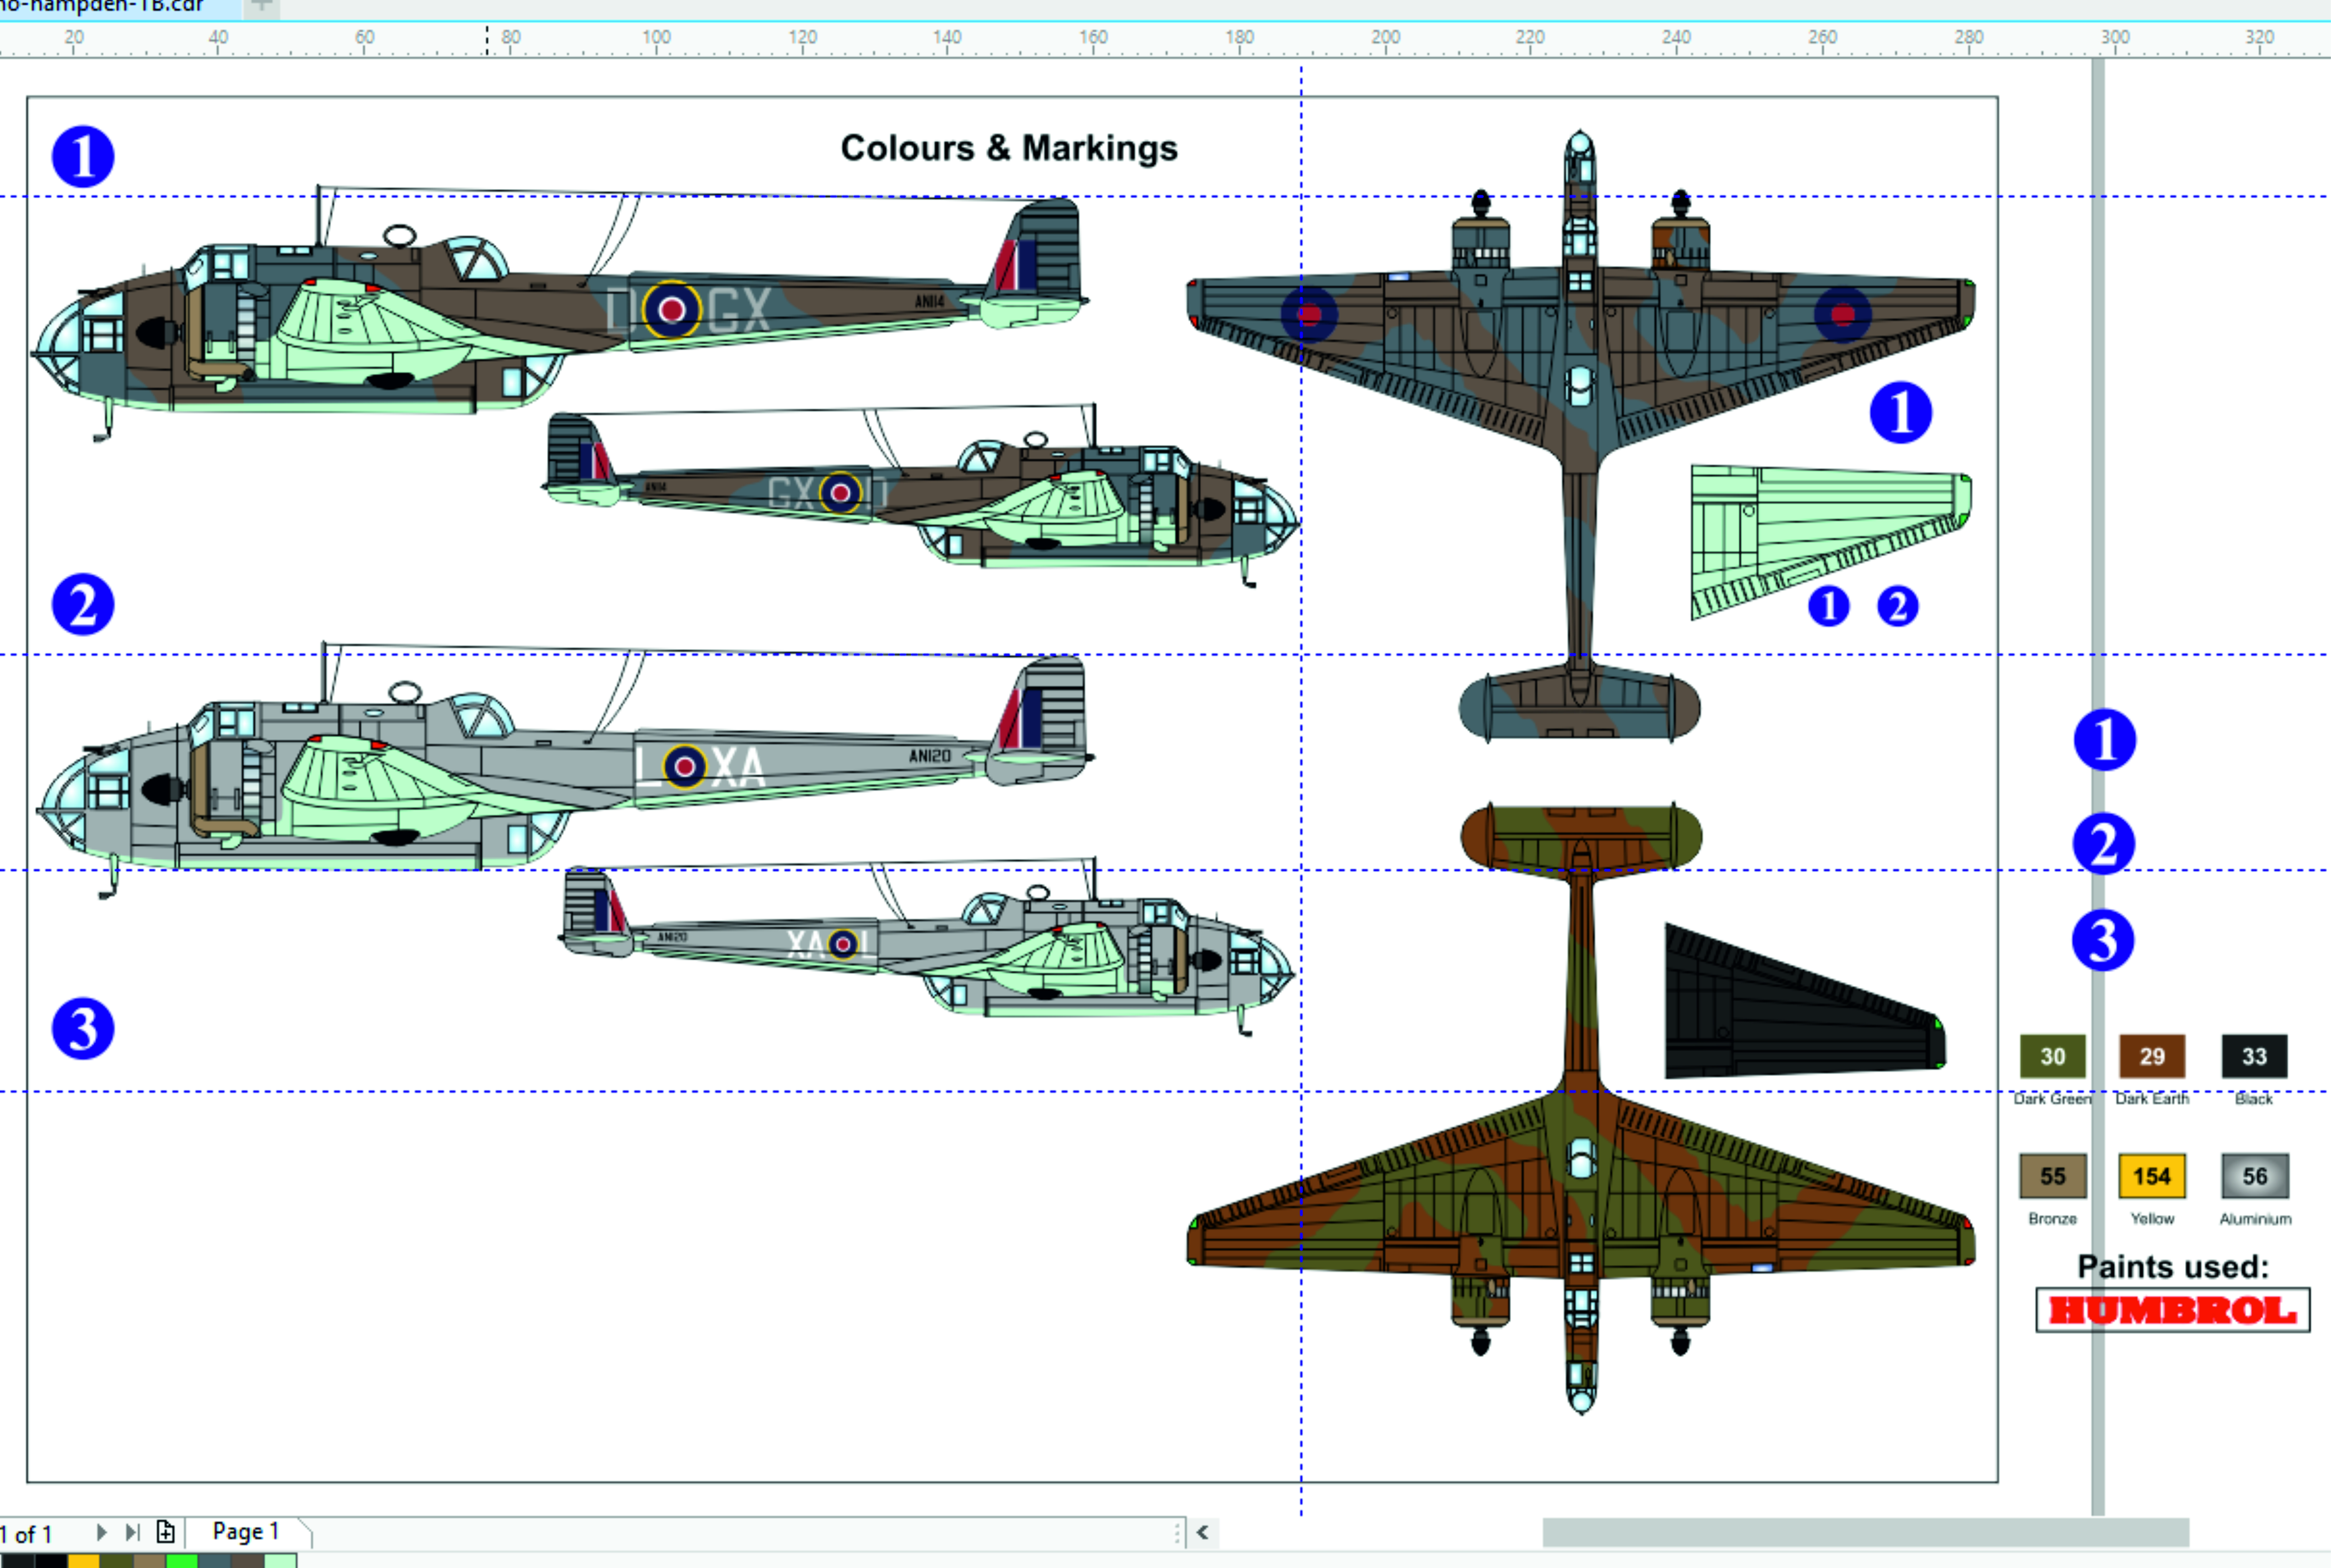The image size is (2331, 1568).
Task: Select the paint chip numbered 33
Action: 2254,1056
